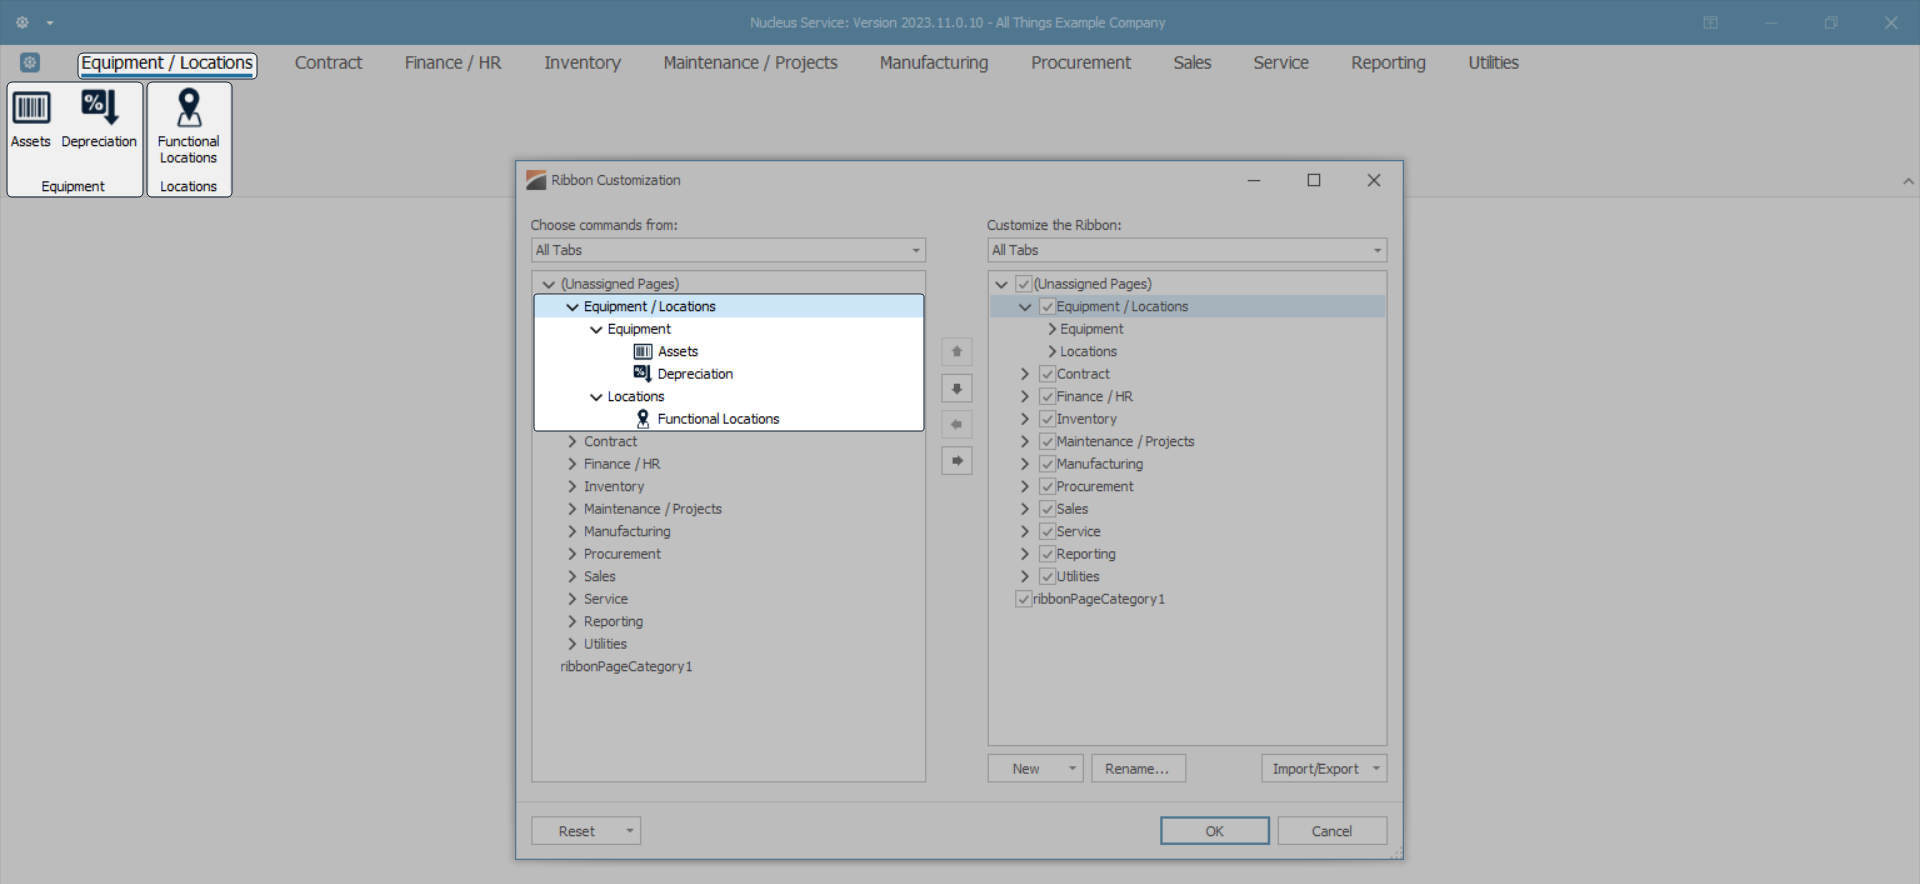This screenshot has height=884, width=1920.
Task: Open the Reset button dropdown arrow
Action: 630,831
